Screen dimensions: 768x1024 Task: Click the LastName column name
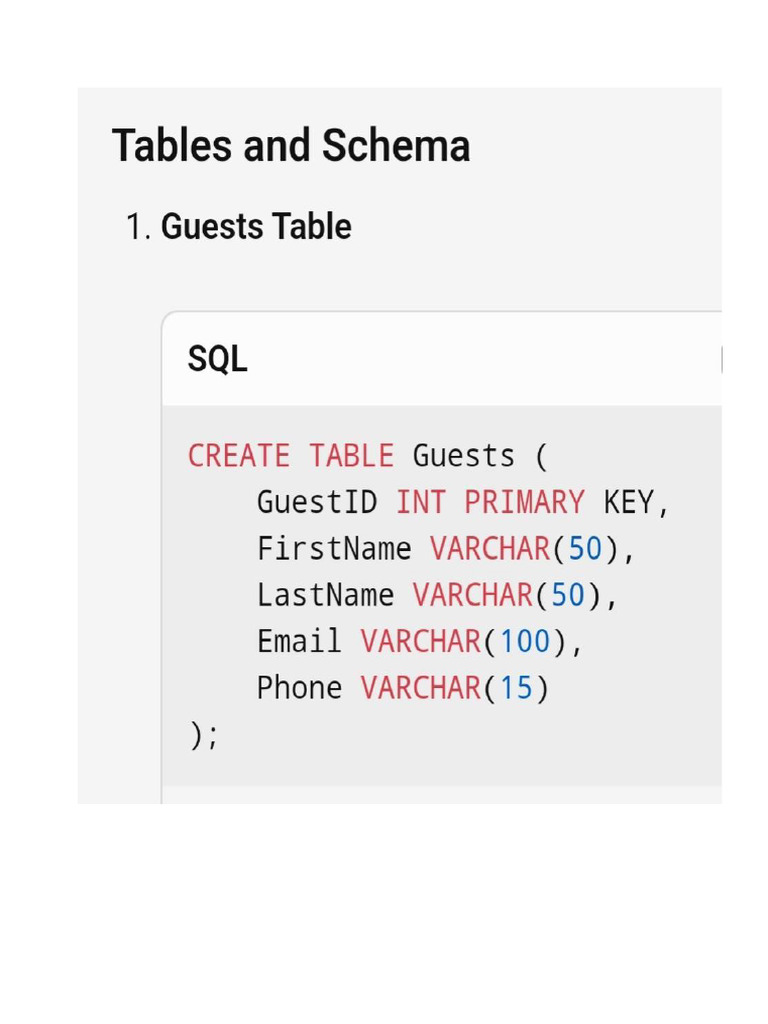(325, 595)
